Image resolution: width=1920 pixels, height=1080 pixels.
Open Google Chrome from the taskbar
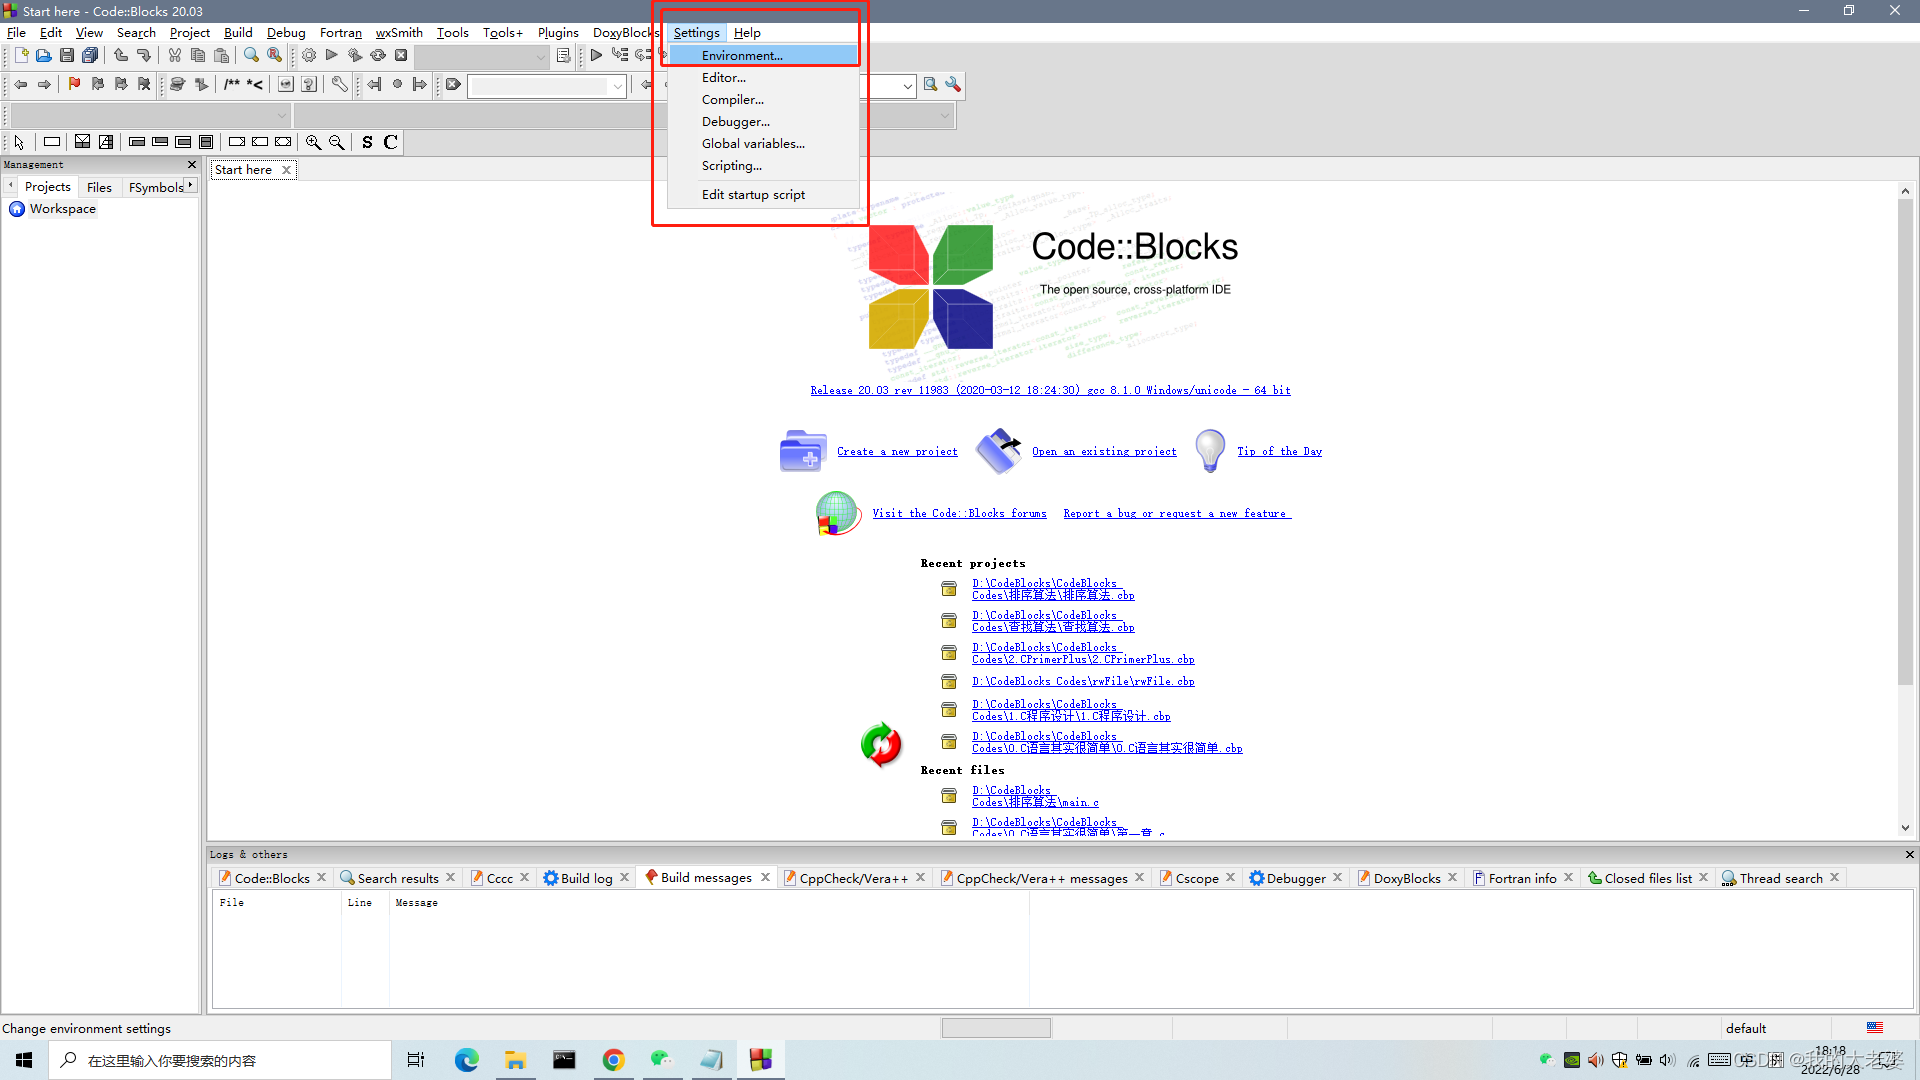click(613, 1059)
